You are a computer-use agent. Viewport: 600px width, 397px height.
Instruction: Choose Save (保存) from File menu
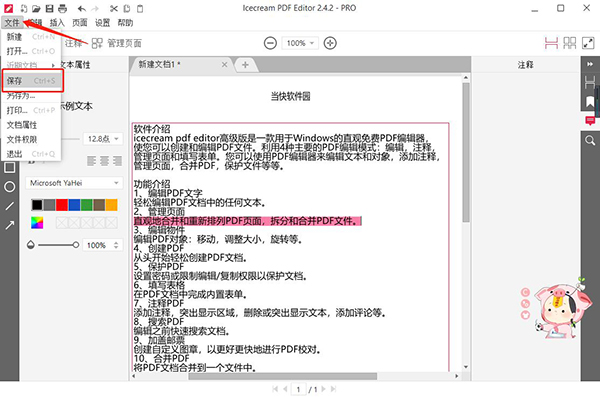(x=33, y=81)
